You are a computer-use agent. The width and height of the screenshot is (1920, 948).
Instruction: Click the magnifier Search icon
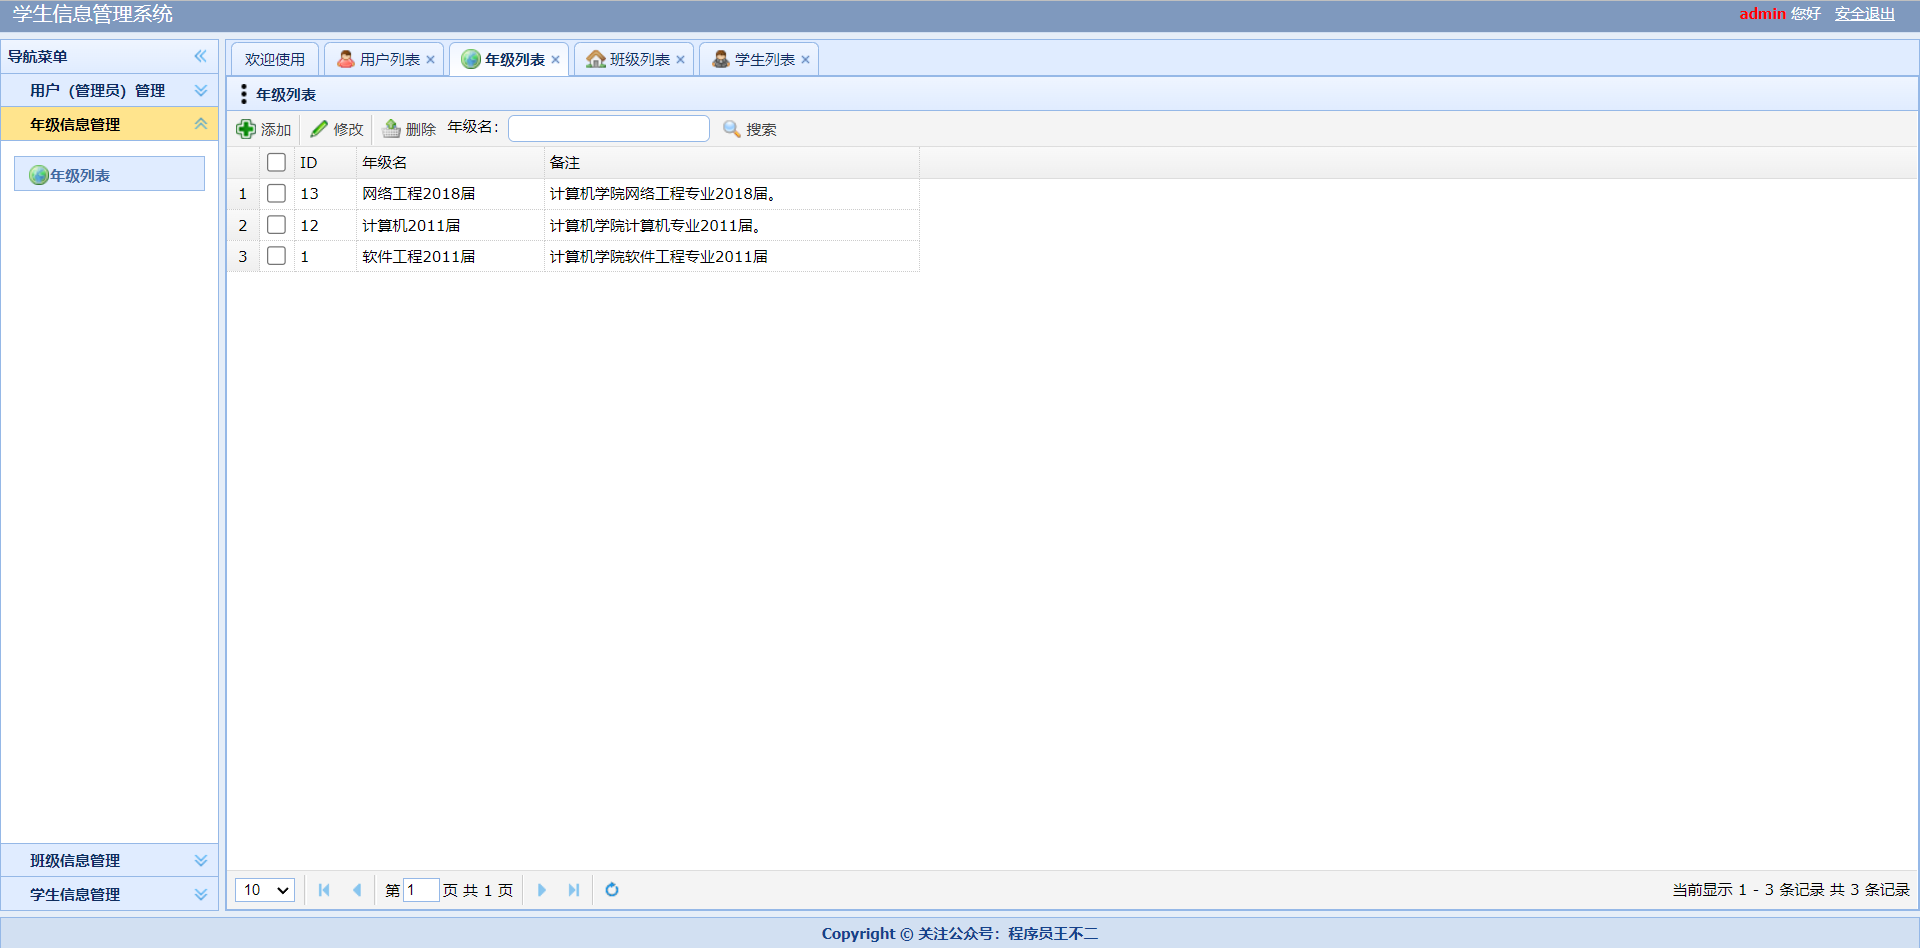(x=732, y=129)
